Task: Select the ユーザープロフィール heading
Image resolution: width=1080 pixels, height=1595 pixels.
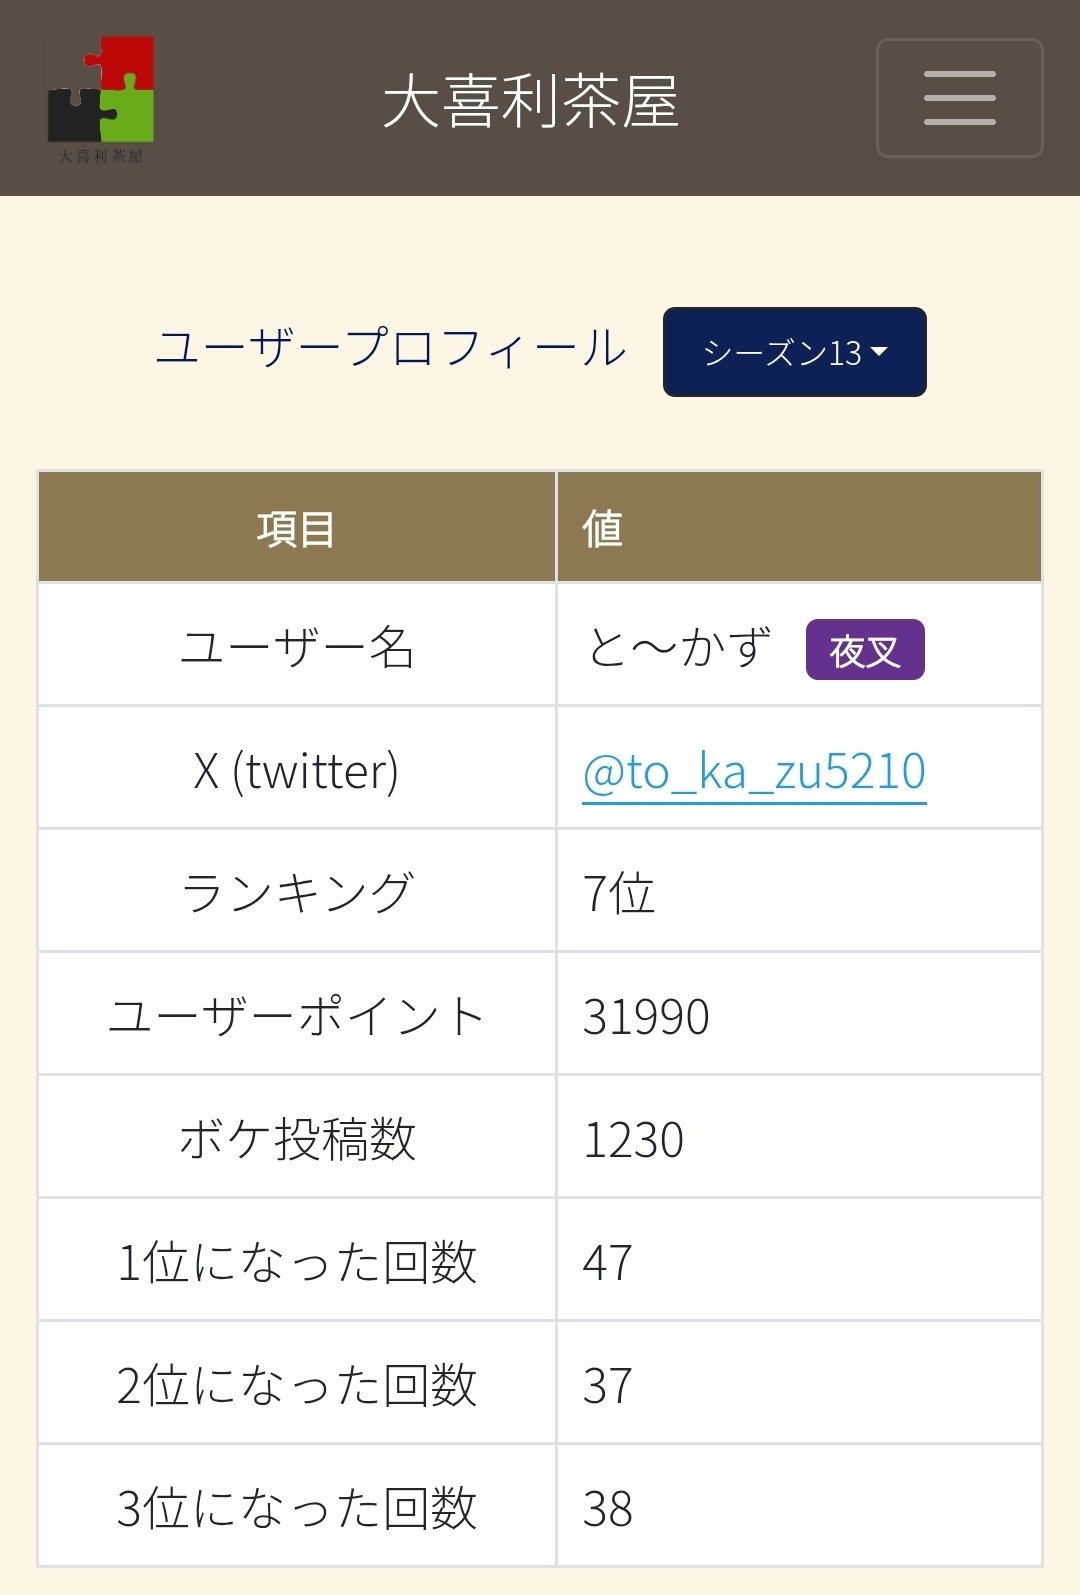Action: [393, 347]
